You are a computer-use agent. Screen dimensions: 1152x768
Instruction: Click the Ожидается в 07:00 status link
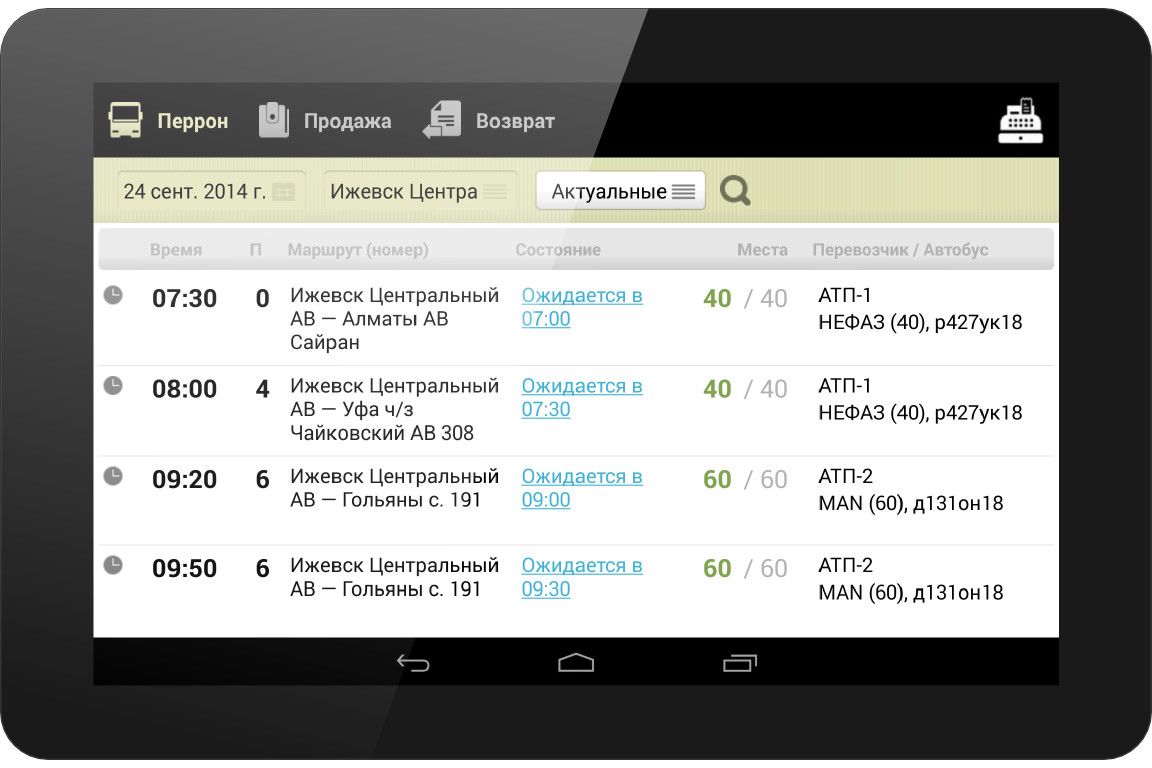581,307
